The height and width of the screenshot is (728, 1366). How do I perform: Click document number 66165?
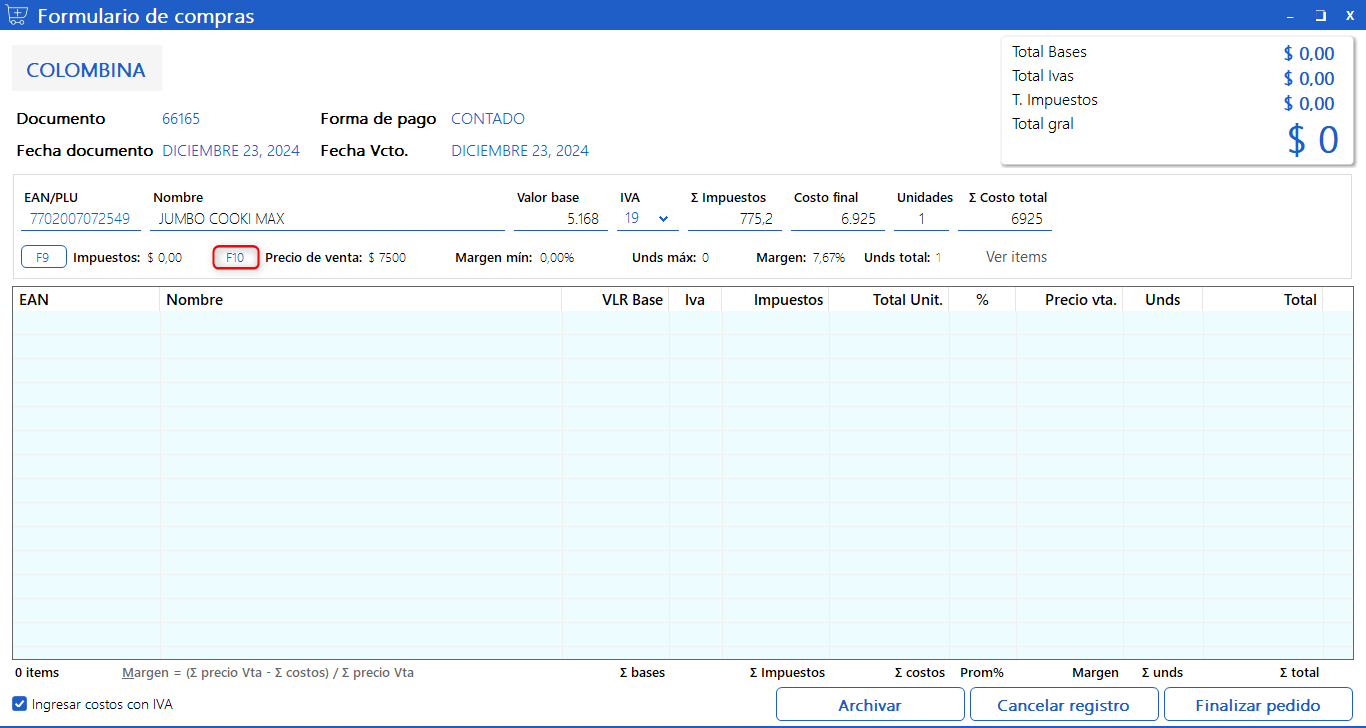181,119
